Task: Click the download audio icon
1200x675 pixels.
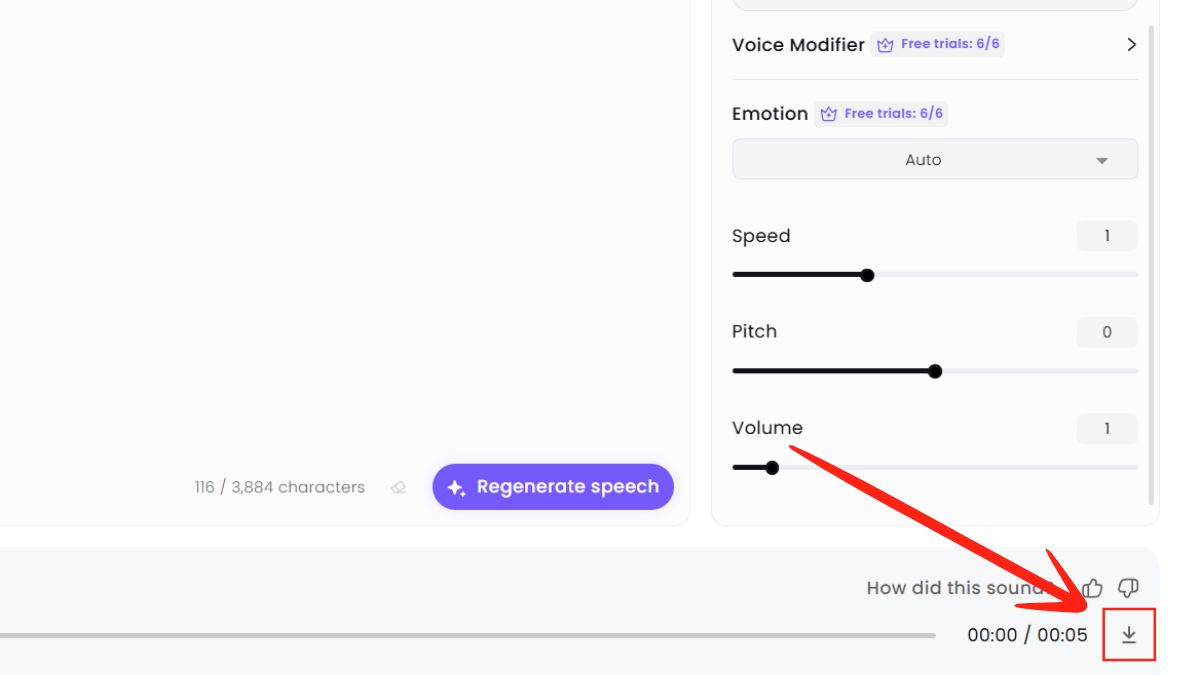Action: (x=1129, y=635)
